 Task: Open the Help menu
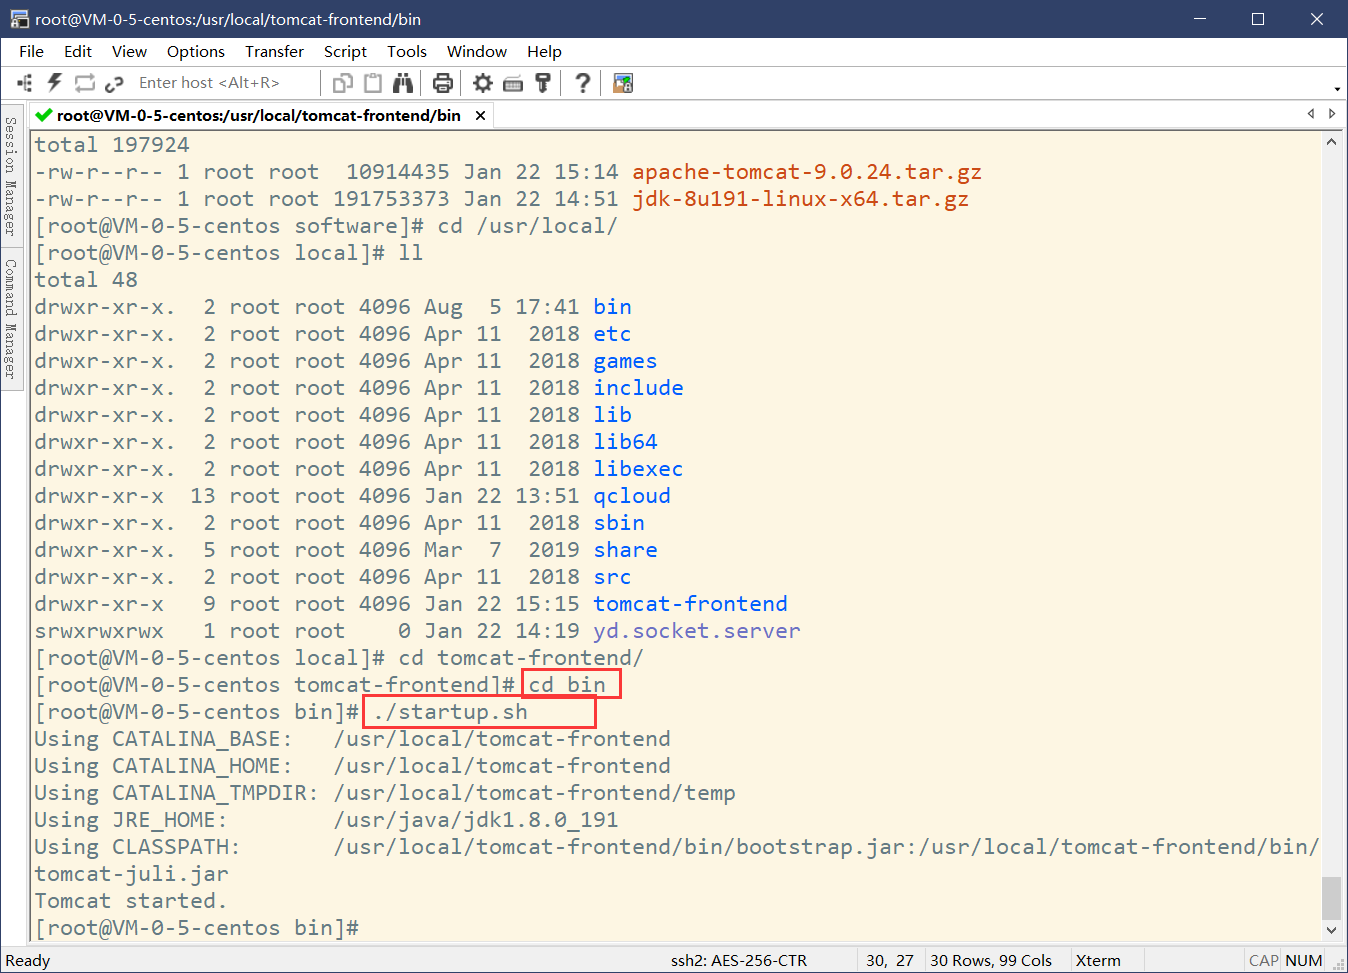(x=544, y=51)
